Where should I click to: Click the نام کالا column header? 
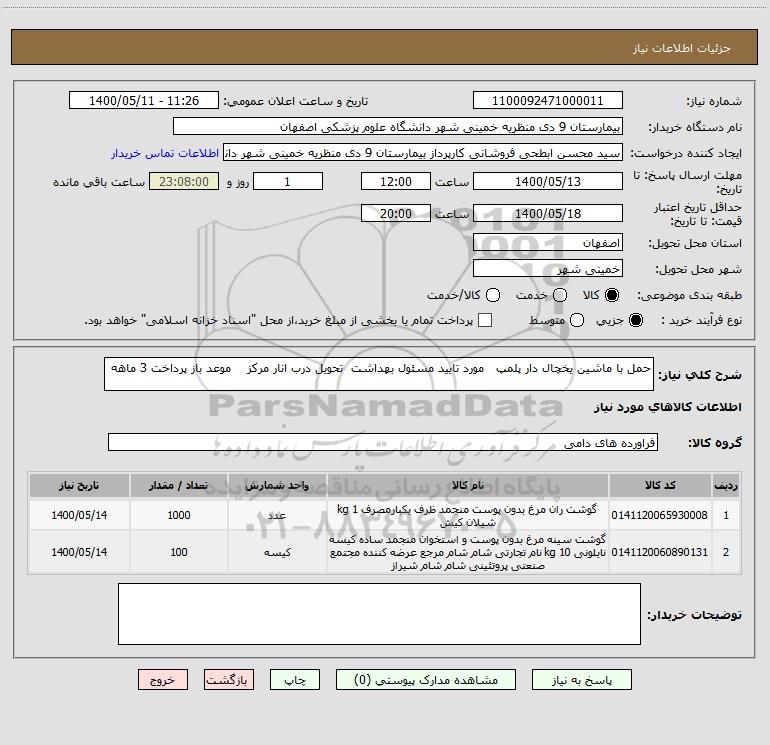coord(468,486)
